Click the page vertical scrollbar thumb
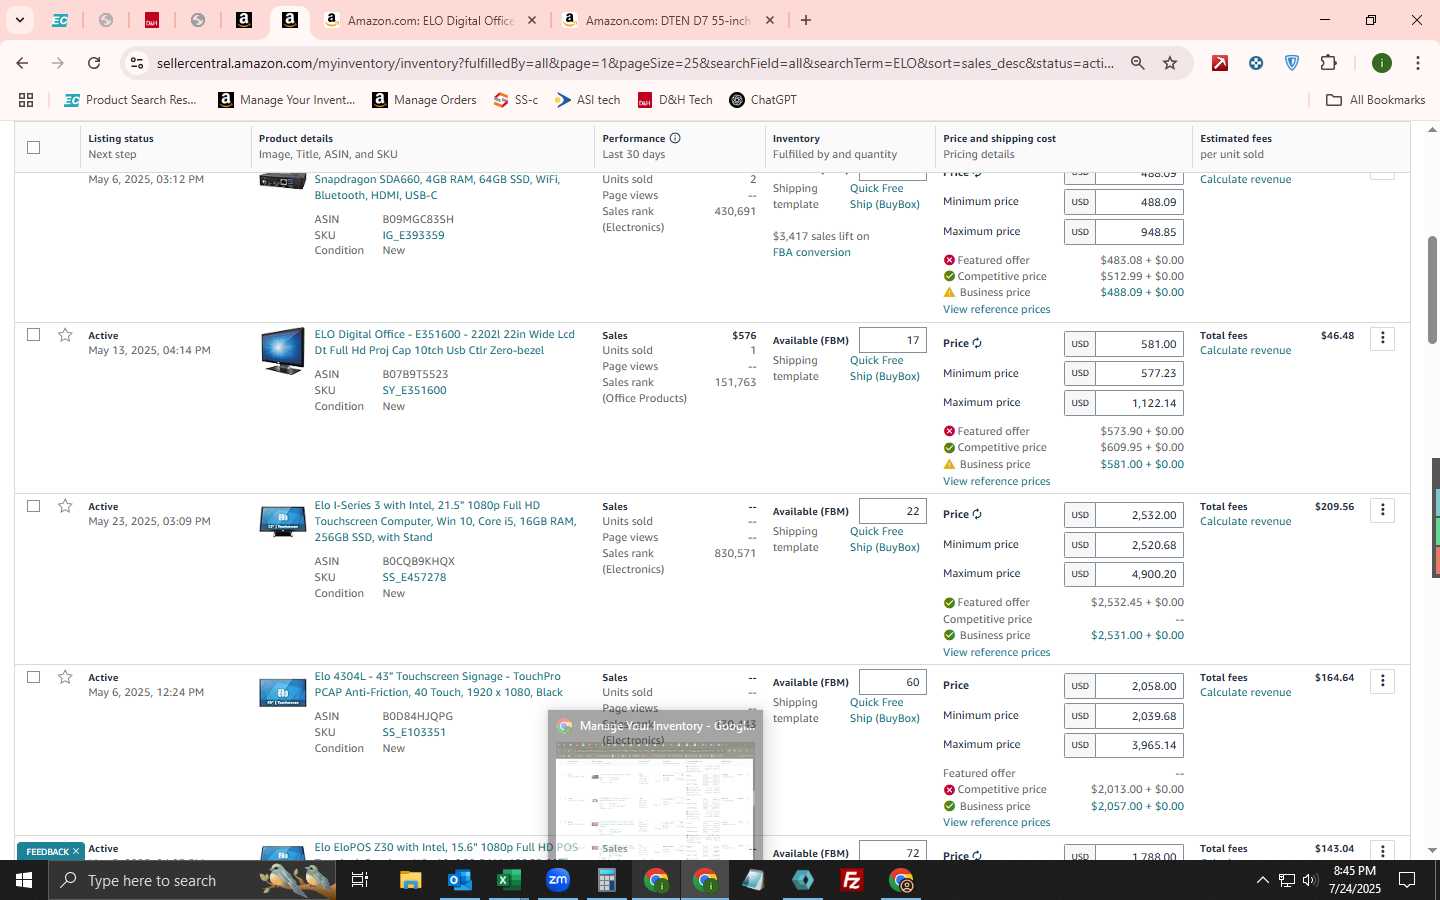The width and height of the screenshot is (1440, 900). click(1432, 290)
